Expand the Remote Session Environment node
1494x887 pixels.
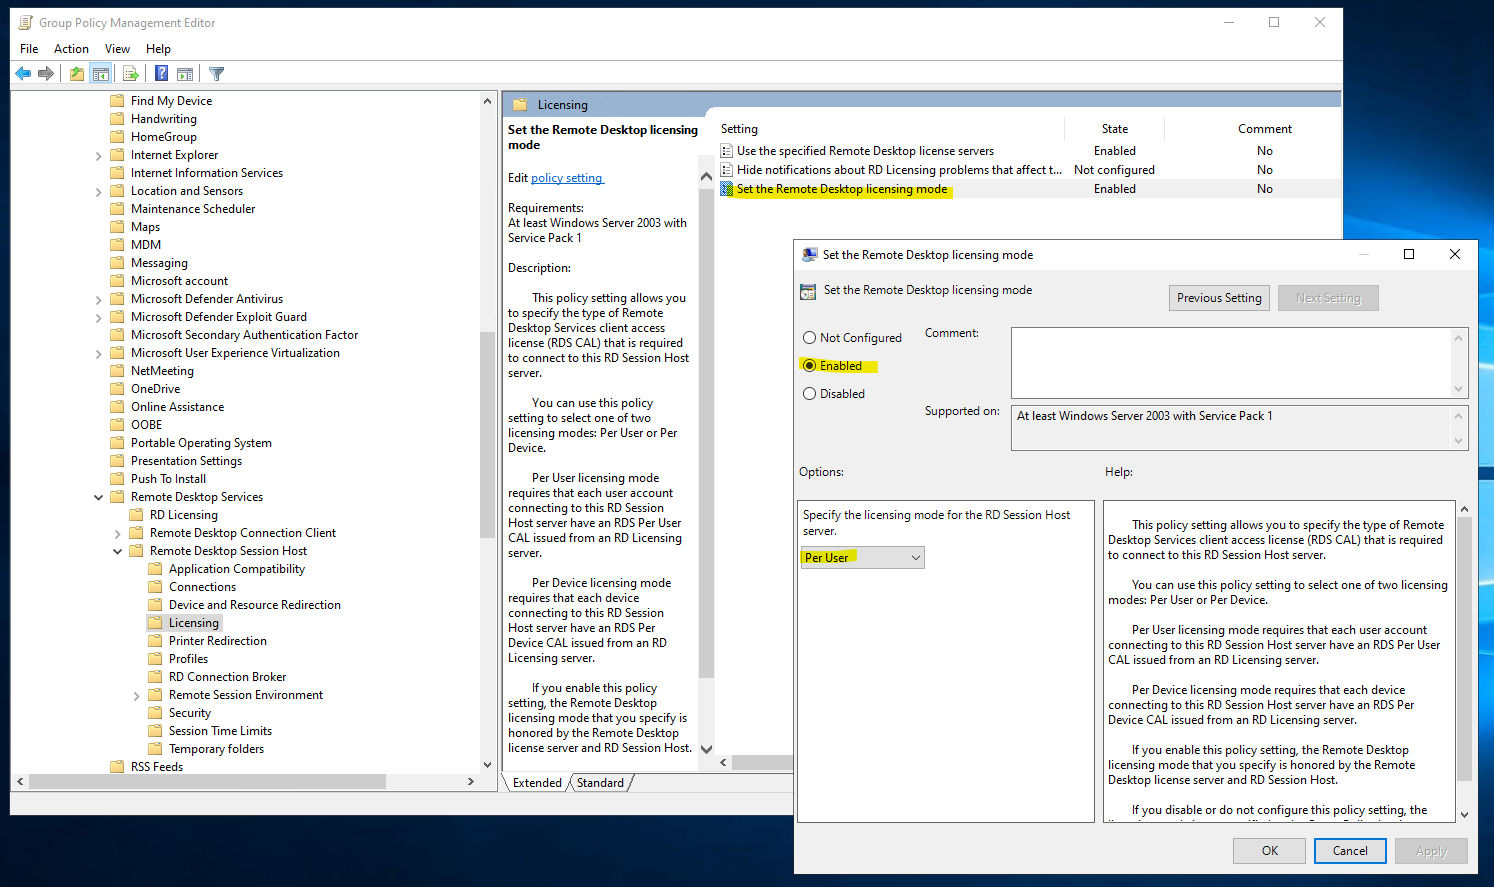tap(136, 695)
